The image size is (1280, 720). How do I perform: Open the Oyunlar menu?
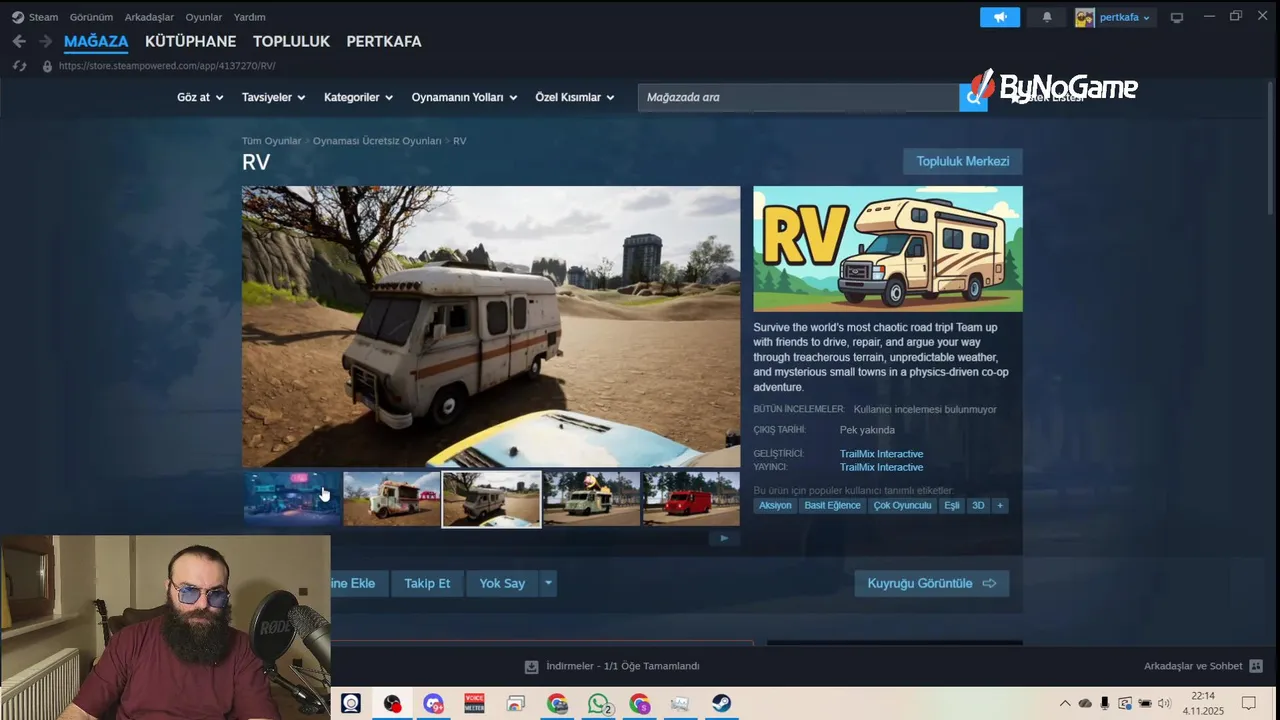tap(204, 17)
